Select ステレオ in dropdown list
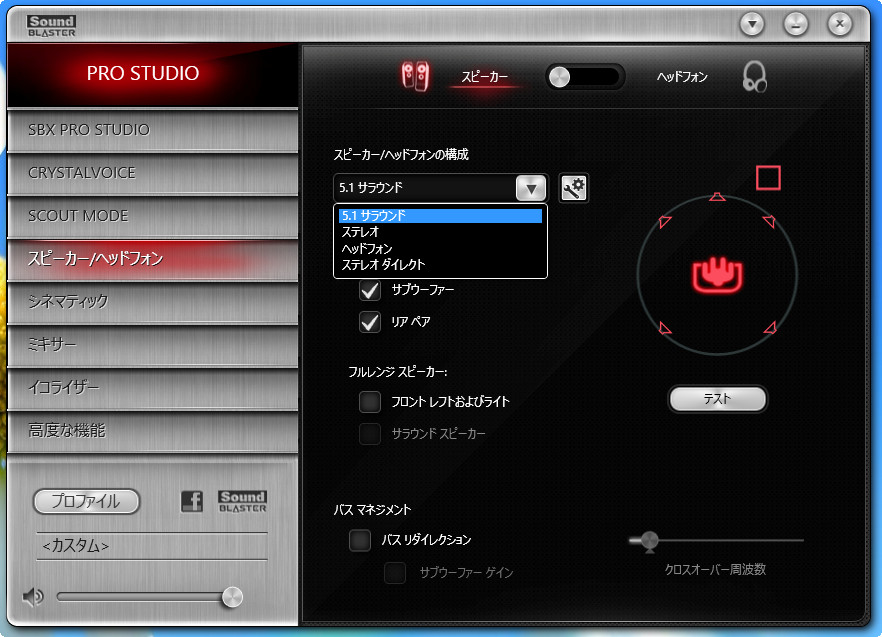This screenshot has width=882, height=637. 440,232
